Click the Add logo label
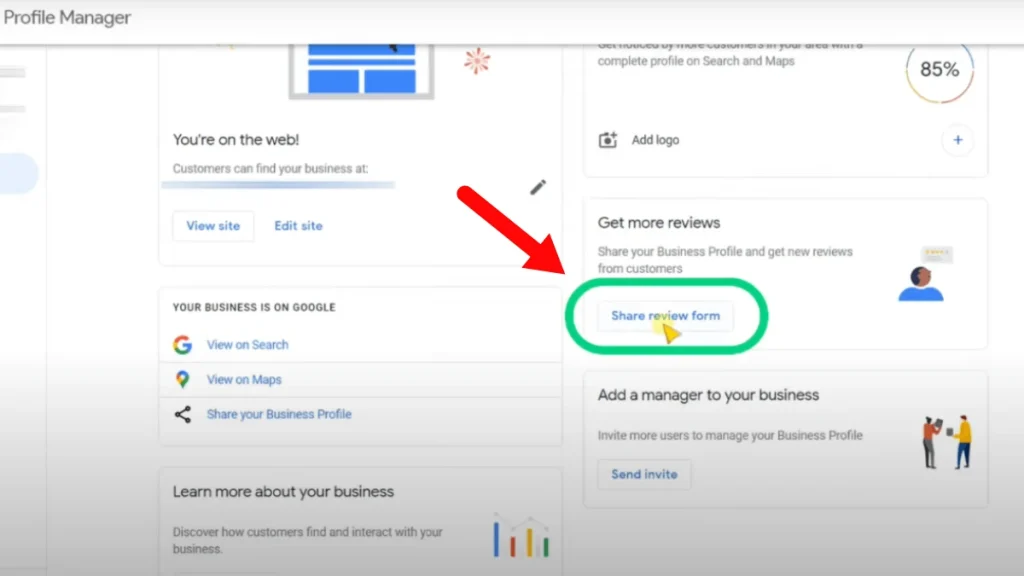Image resolution: width=1024 pixels, height=576 pixels. (x=655, y=140)
